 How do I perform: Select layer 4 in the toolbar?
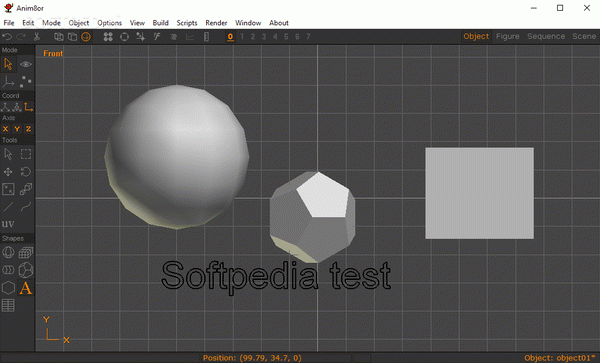pyautogui.click(x=275, y=37)
